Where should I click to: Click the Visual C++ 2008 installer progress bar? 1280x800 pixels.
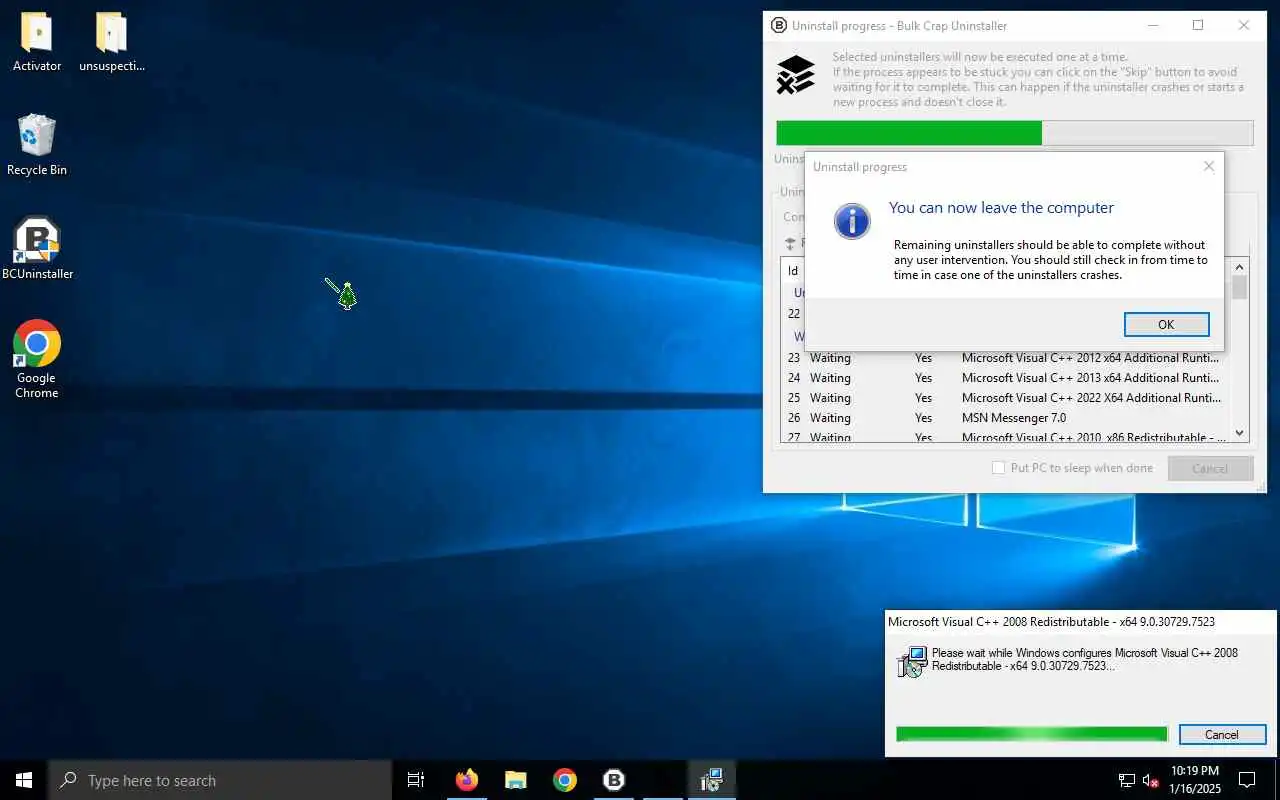click(x=1031, y=734)
